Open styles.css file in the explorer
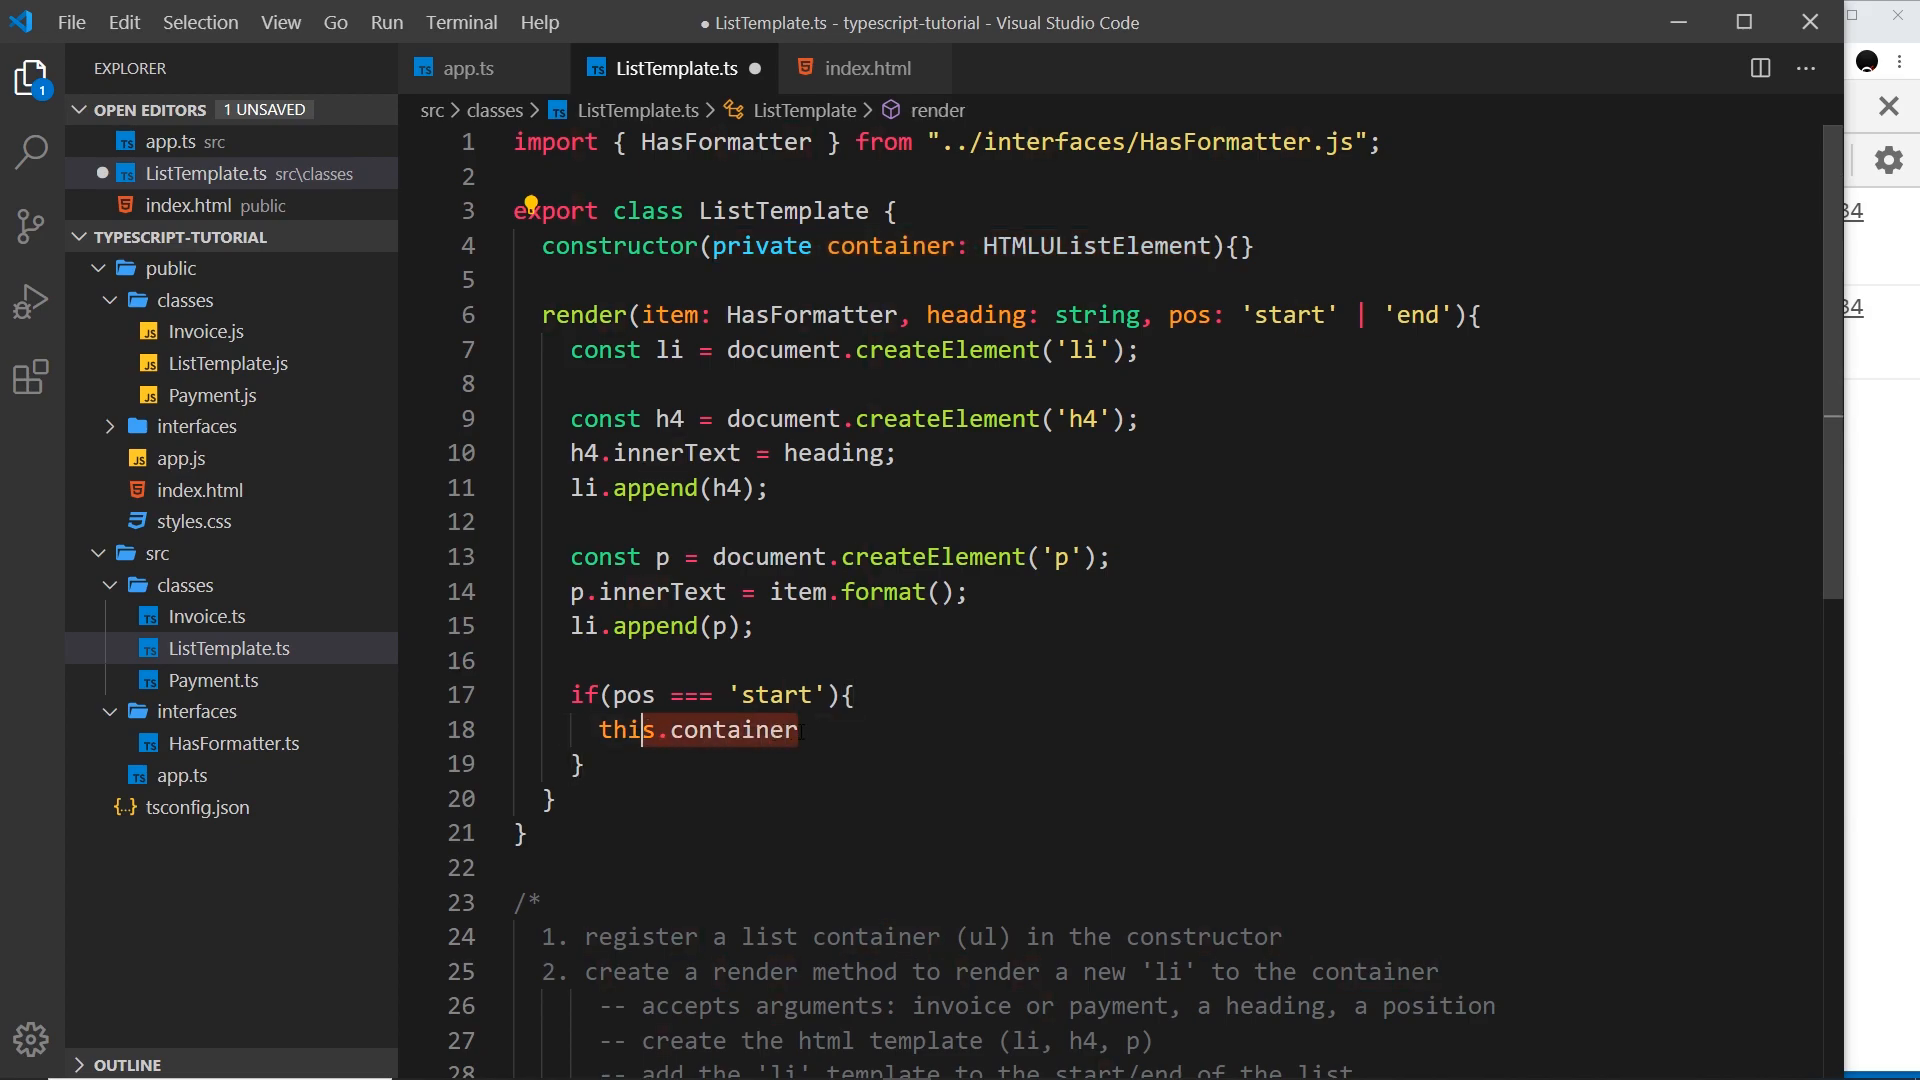Image resolution: width=1920 pixels, height=1080 pixels. pyautogui.click(x=194, y=521)
